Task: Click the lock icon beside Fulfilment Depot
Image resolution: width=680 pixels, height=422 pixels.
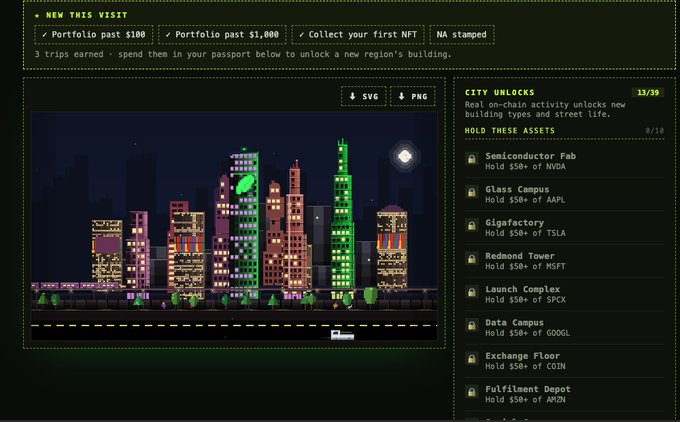Action: point(471,392)
